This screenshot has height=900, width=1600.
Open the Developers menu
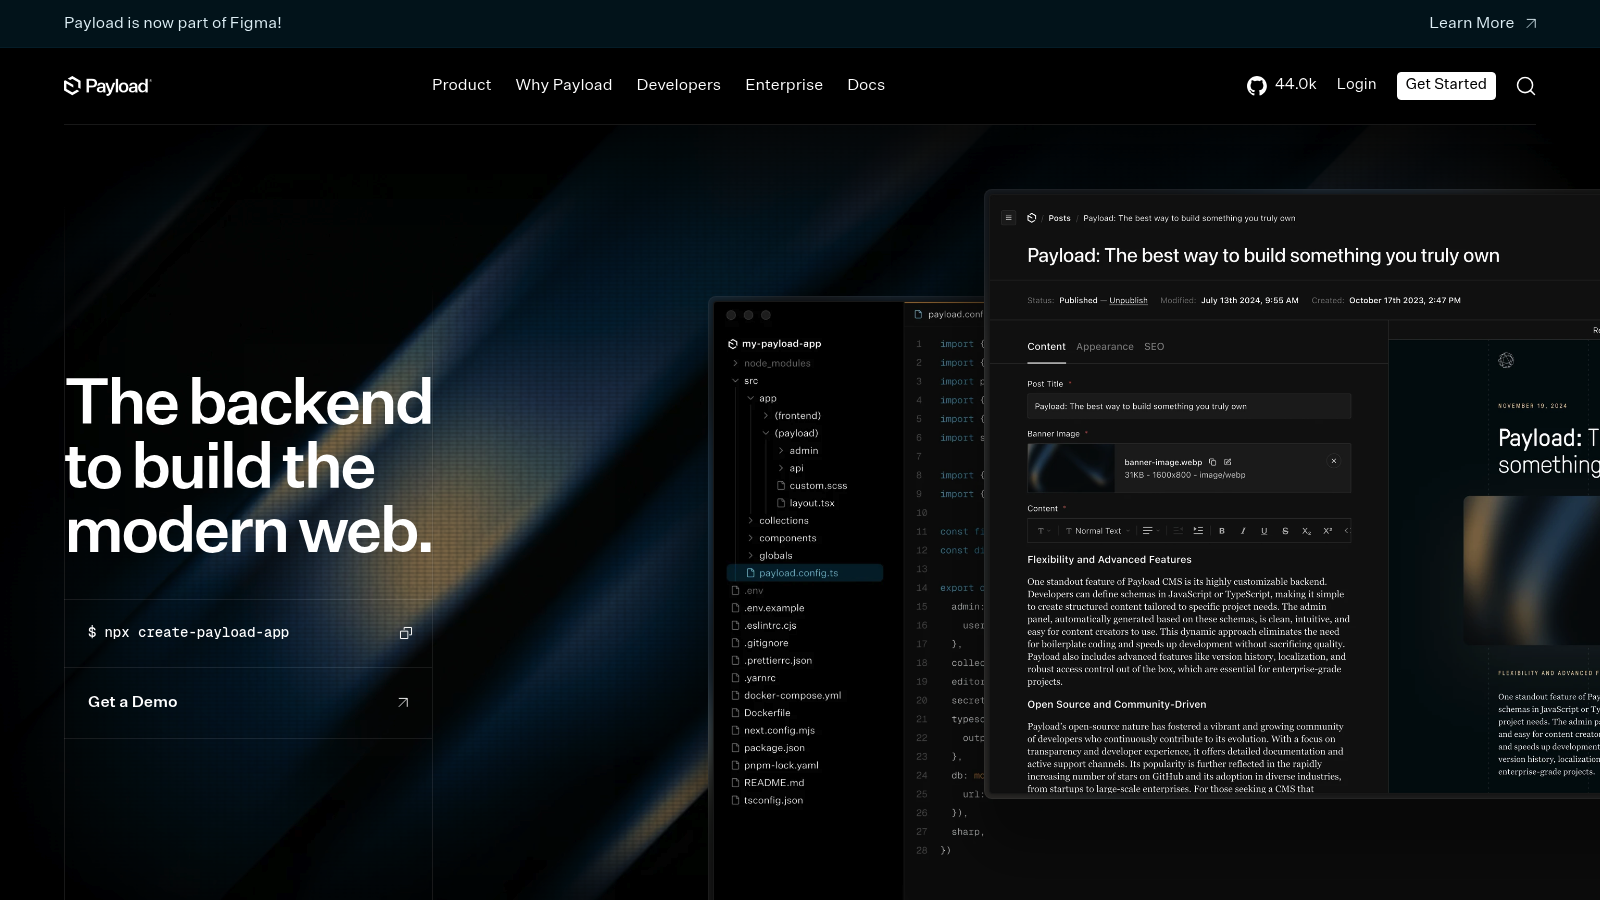[679, 85]
